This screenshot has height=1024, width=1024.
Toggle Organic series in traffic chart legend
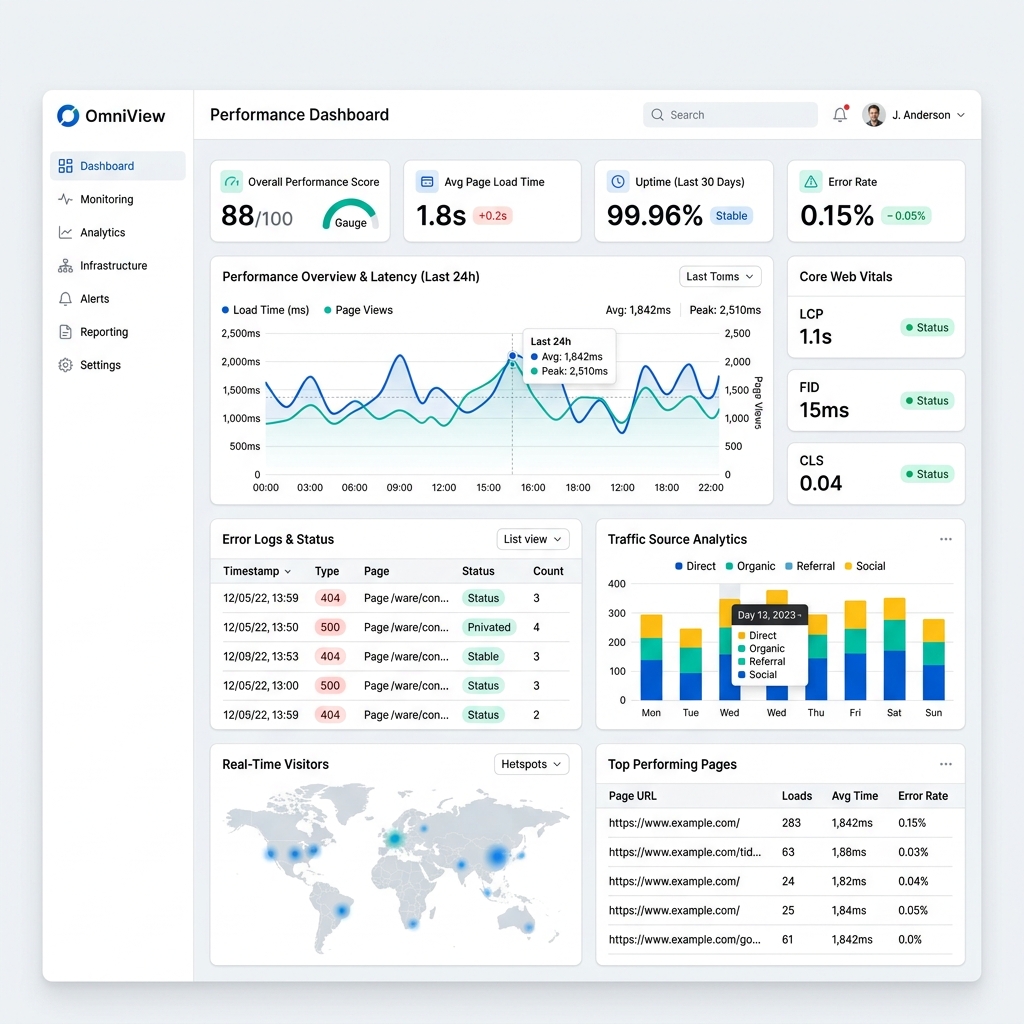point(750,566)
